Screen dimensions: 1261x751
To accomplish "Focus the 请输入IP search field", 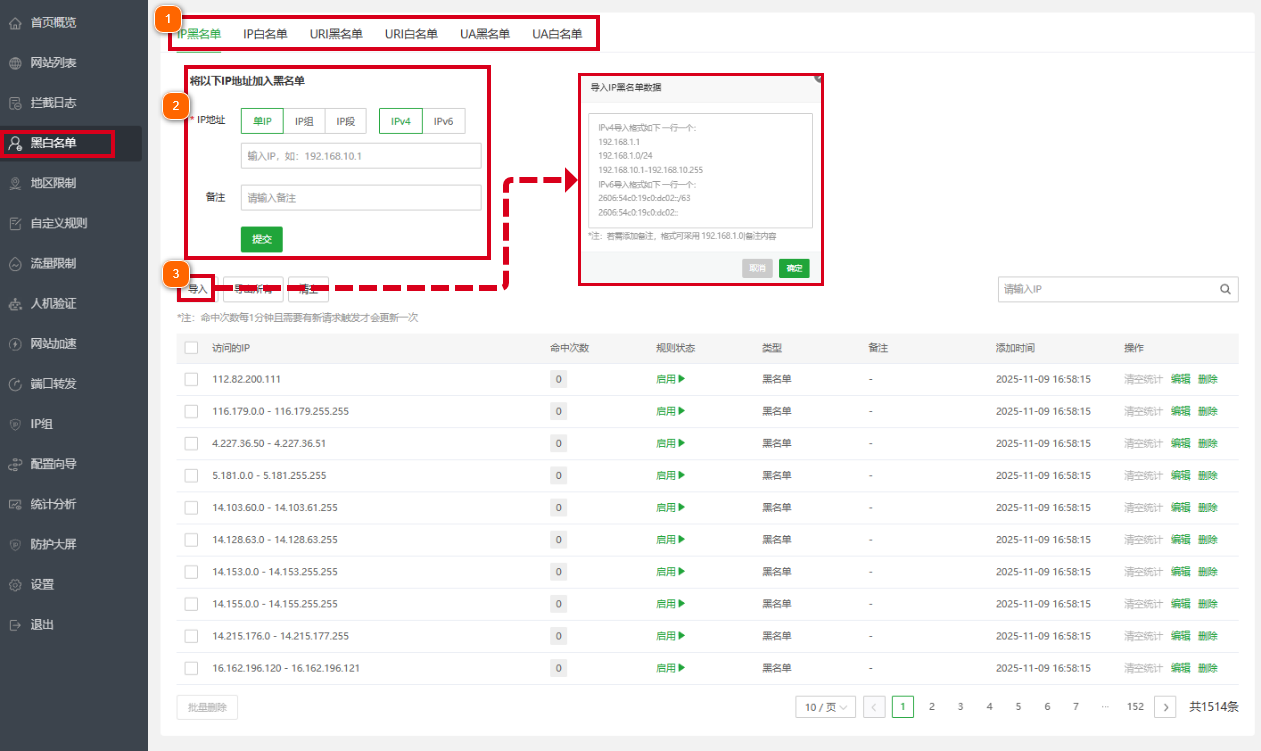I will (x=1118, y=289).
